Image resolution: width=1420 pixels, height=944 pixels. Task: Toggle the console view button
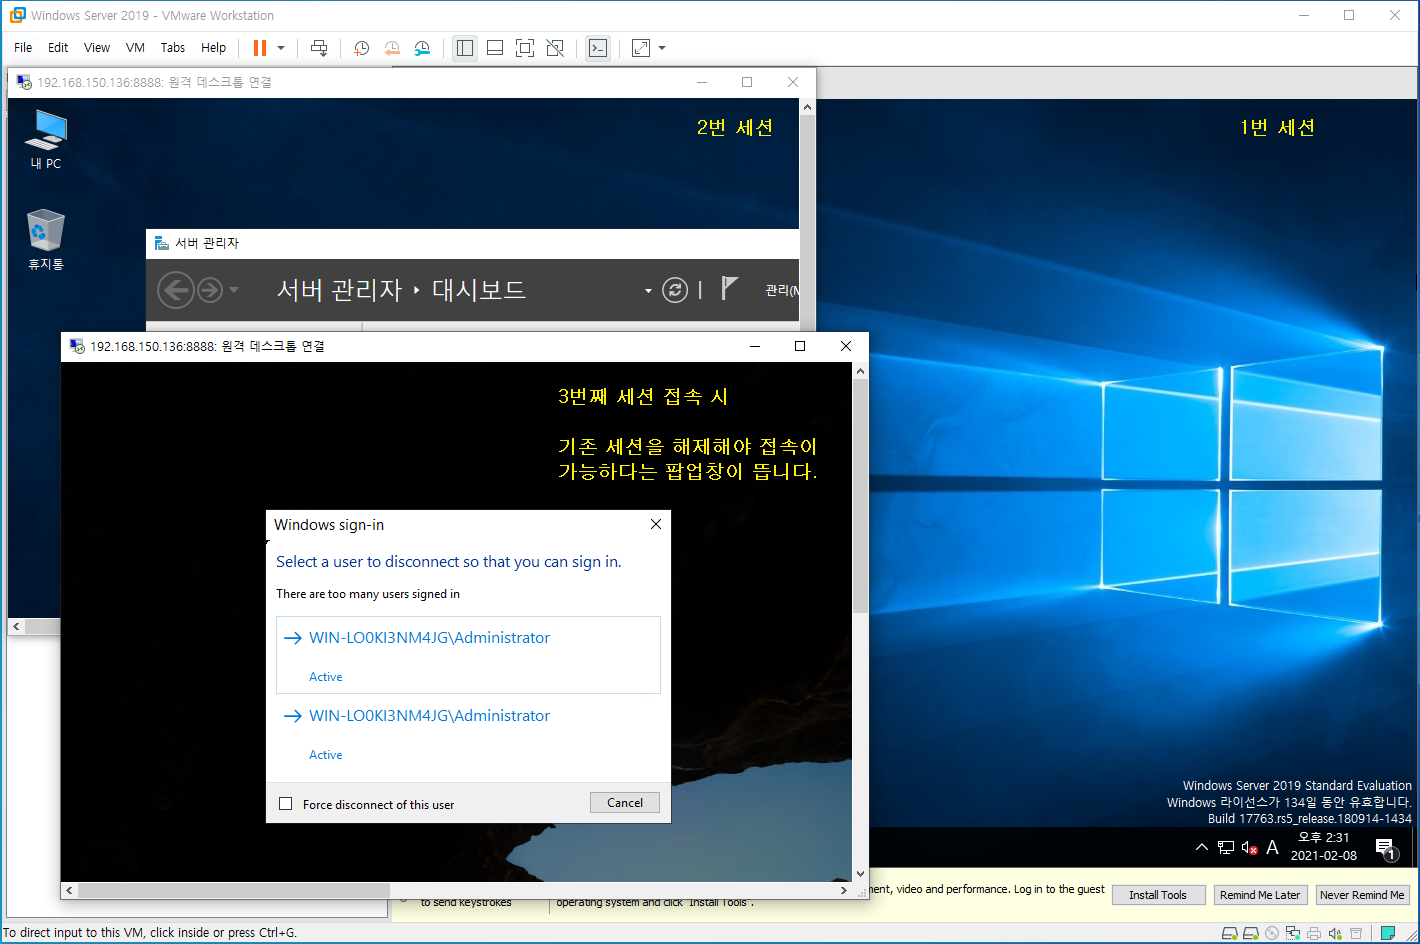pyautogui.click(x=598, y=47)
